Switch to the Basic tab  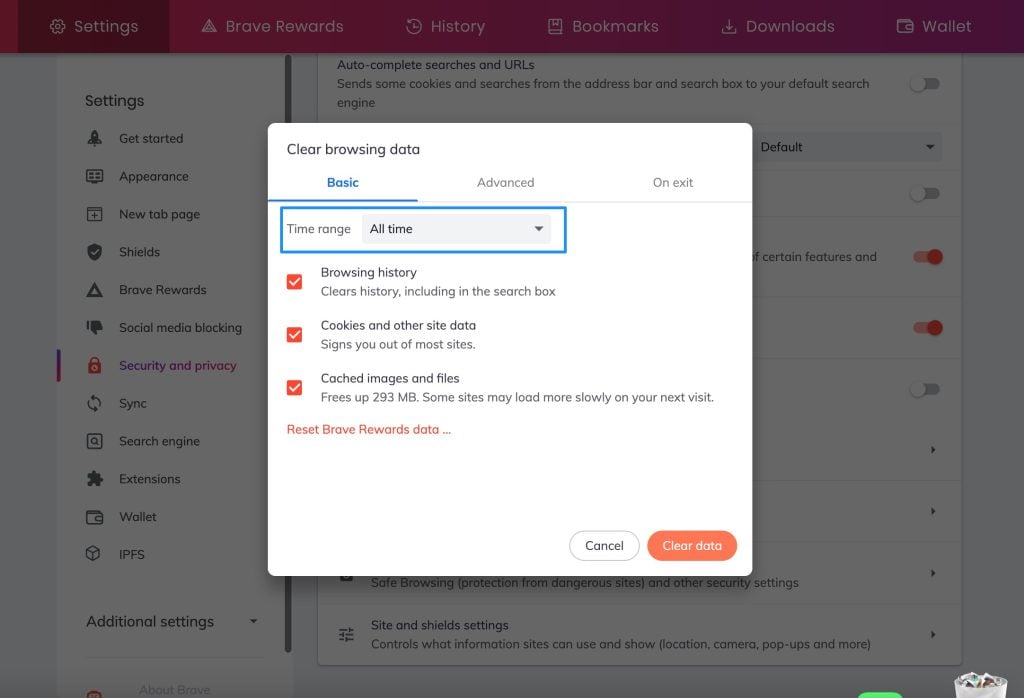(343, 183)
